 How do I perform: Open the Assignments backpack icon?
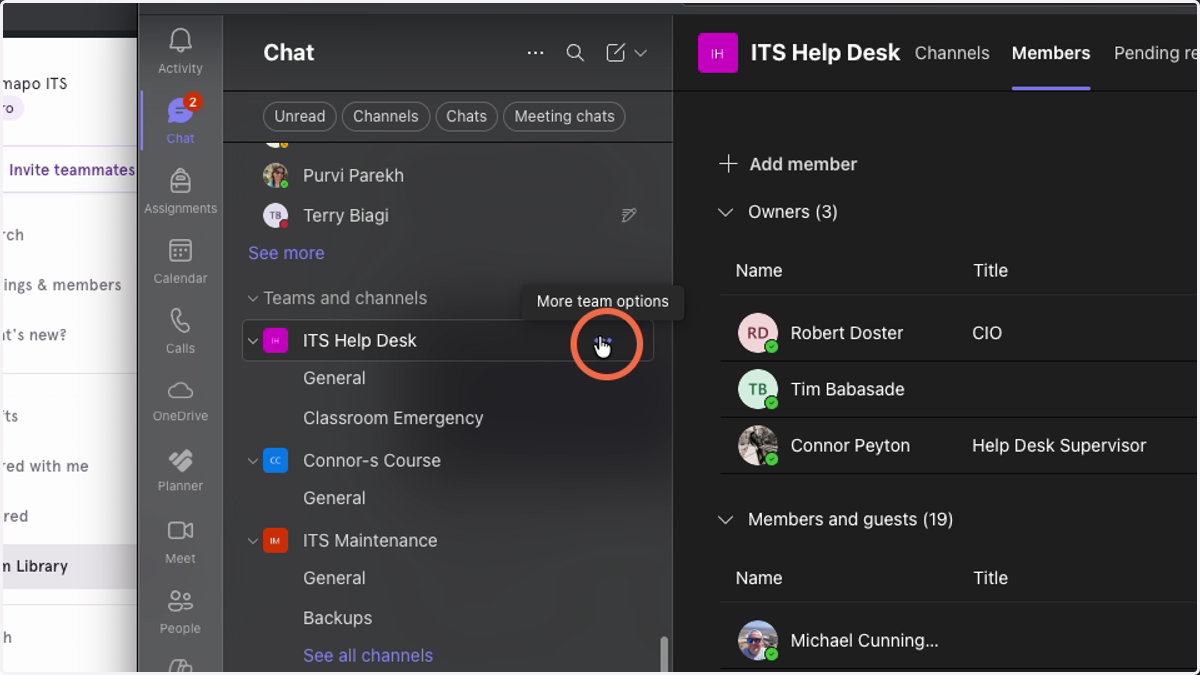180,181
